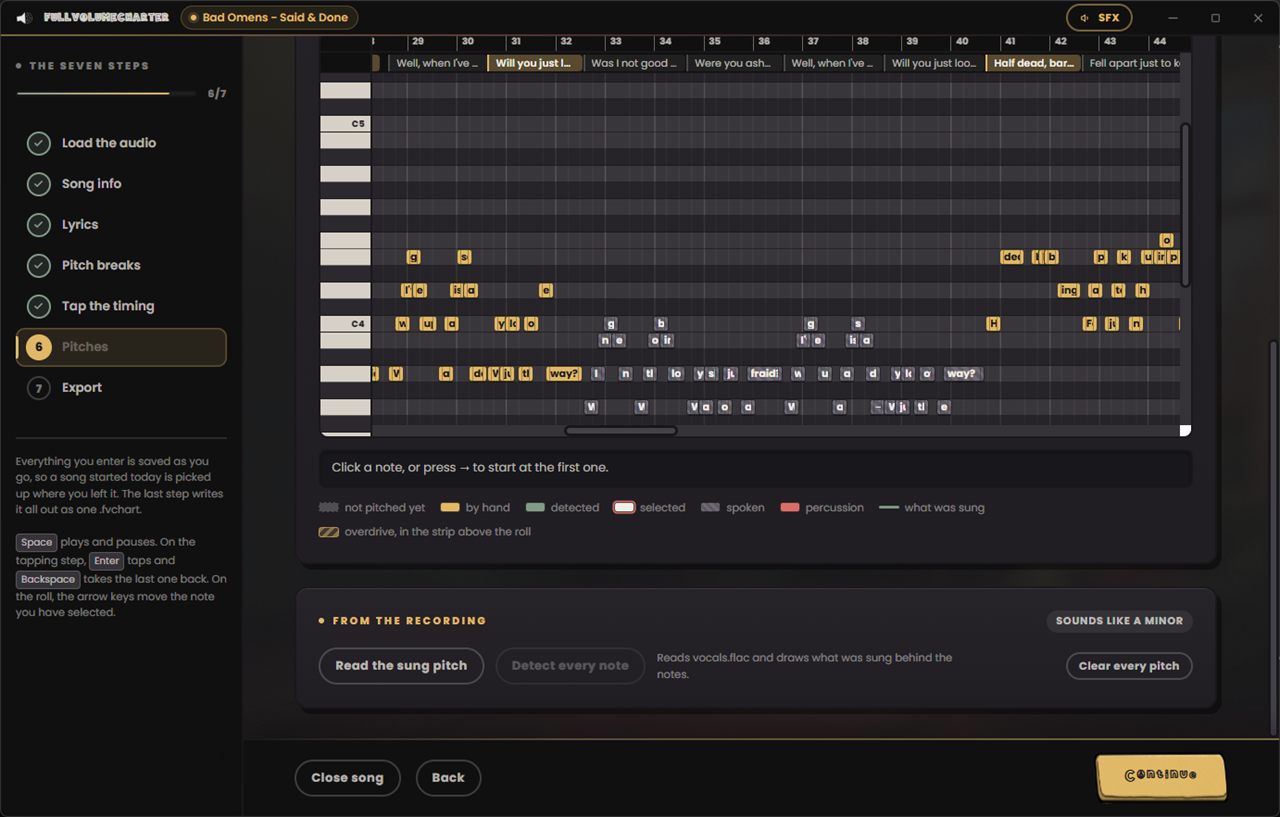
Task: Click the red 'percussion' legend swatch
Action: (790, 508)
